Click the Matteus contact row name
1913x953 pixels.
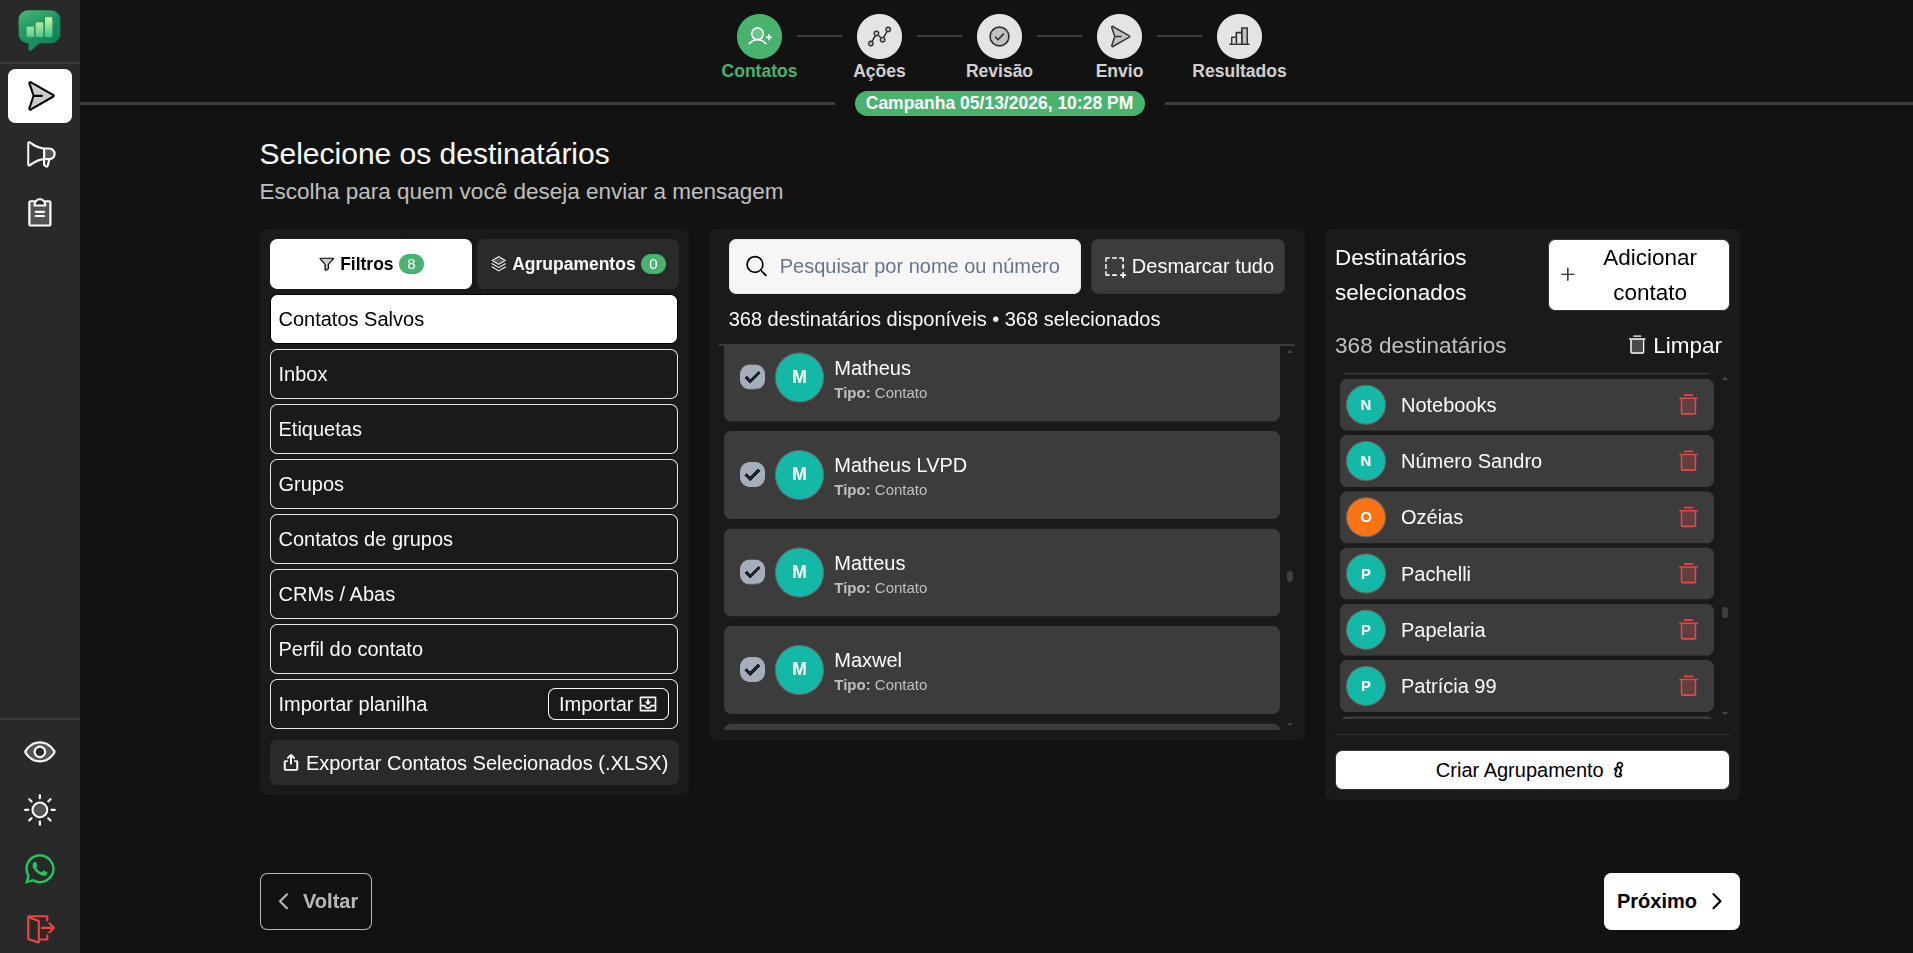(869, 563)
